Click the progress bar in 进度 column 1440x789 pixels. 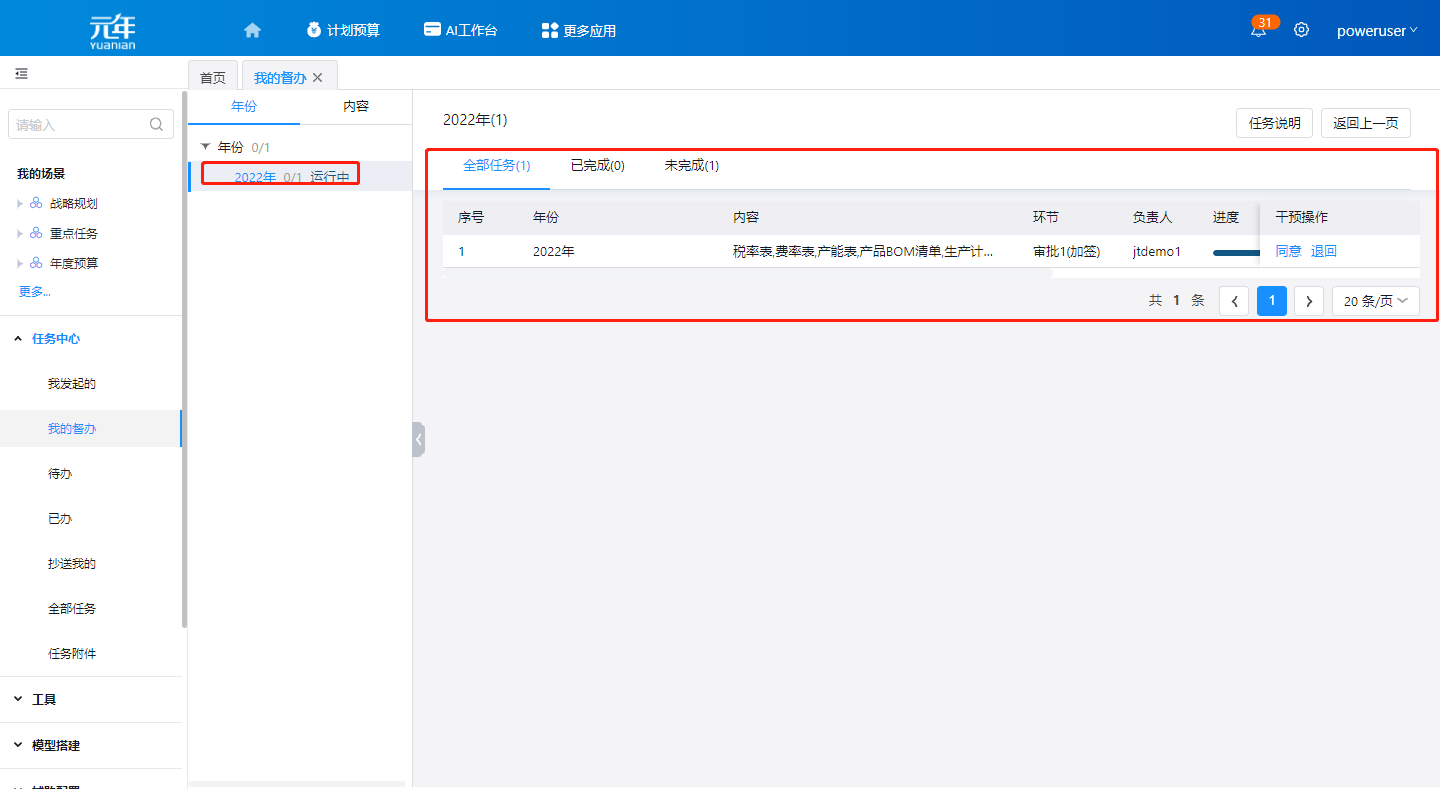1235,253
